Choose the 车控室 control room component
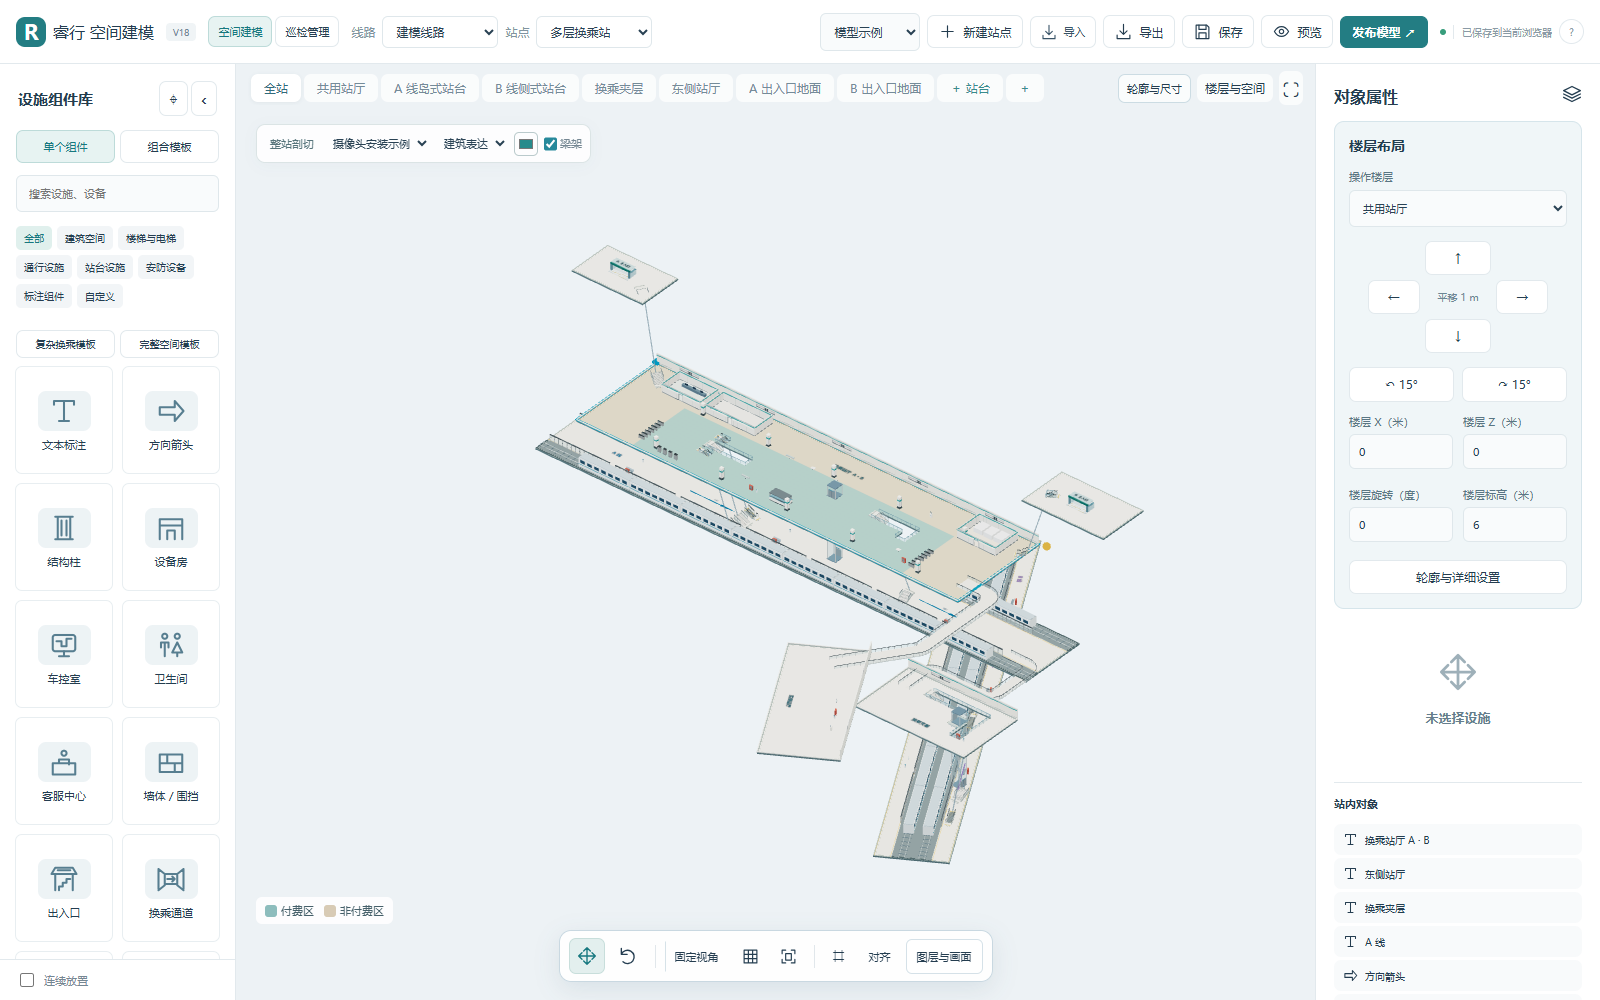Screen dimensions: 1600x1000 [64, 654]
